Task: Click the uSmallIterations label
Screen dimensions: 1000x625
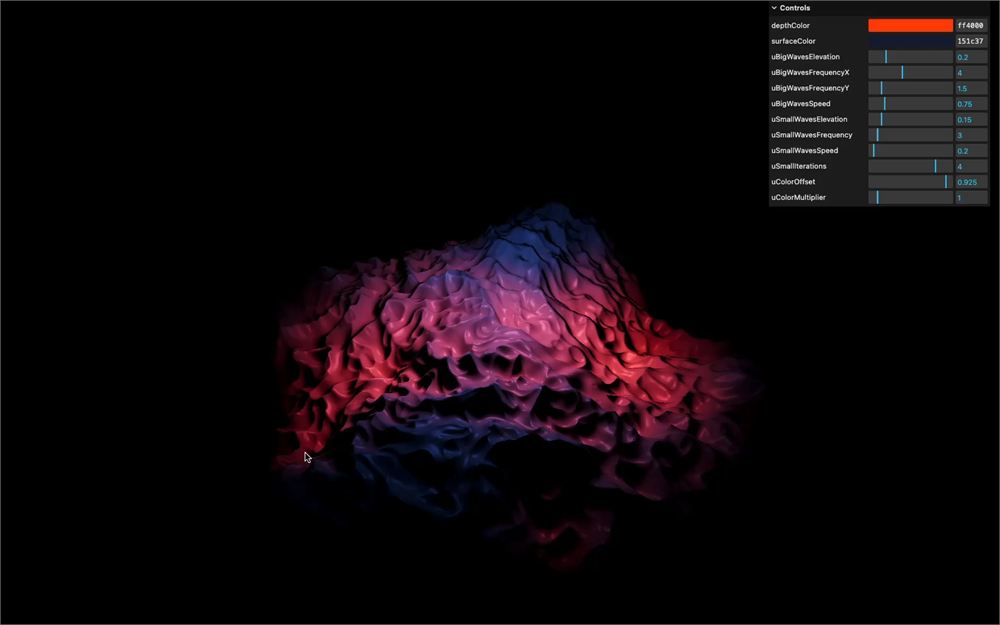Action: [798, 166]
